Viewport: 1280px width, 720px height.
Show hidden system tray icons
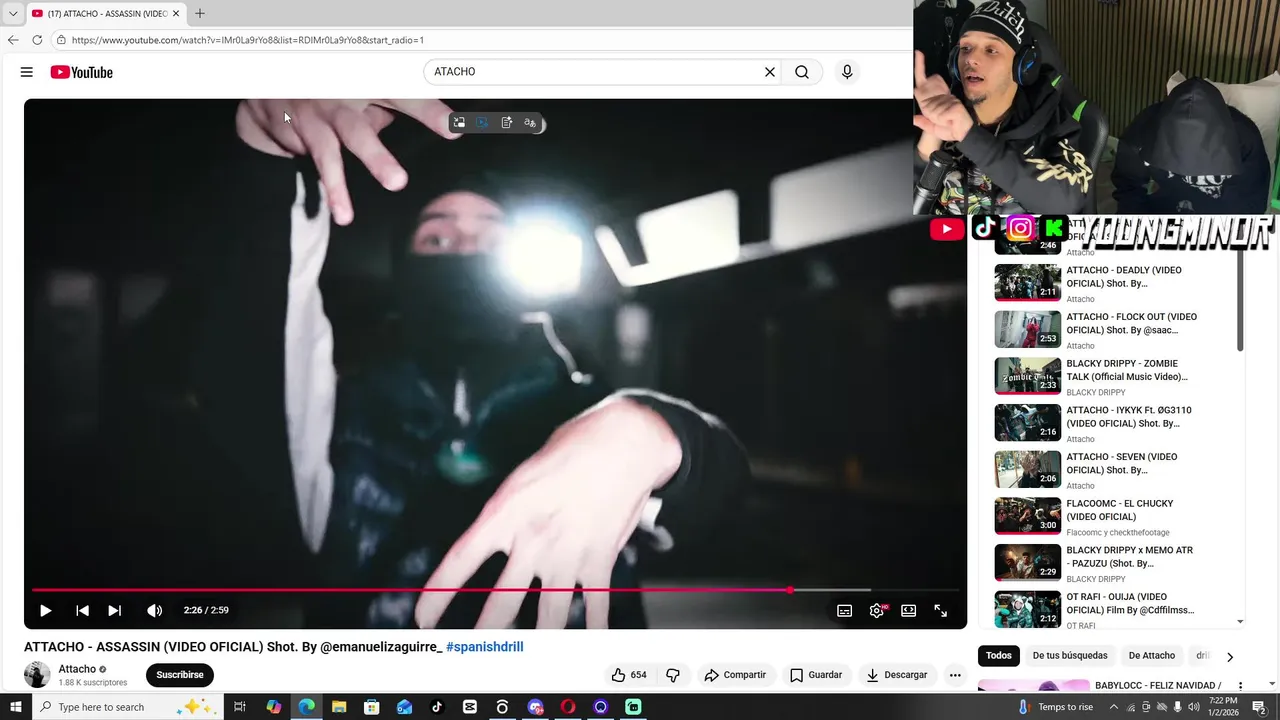click(1114, 707)
